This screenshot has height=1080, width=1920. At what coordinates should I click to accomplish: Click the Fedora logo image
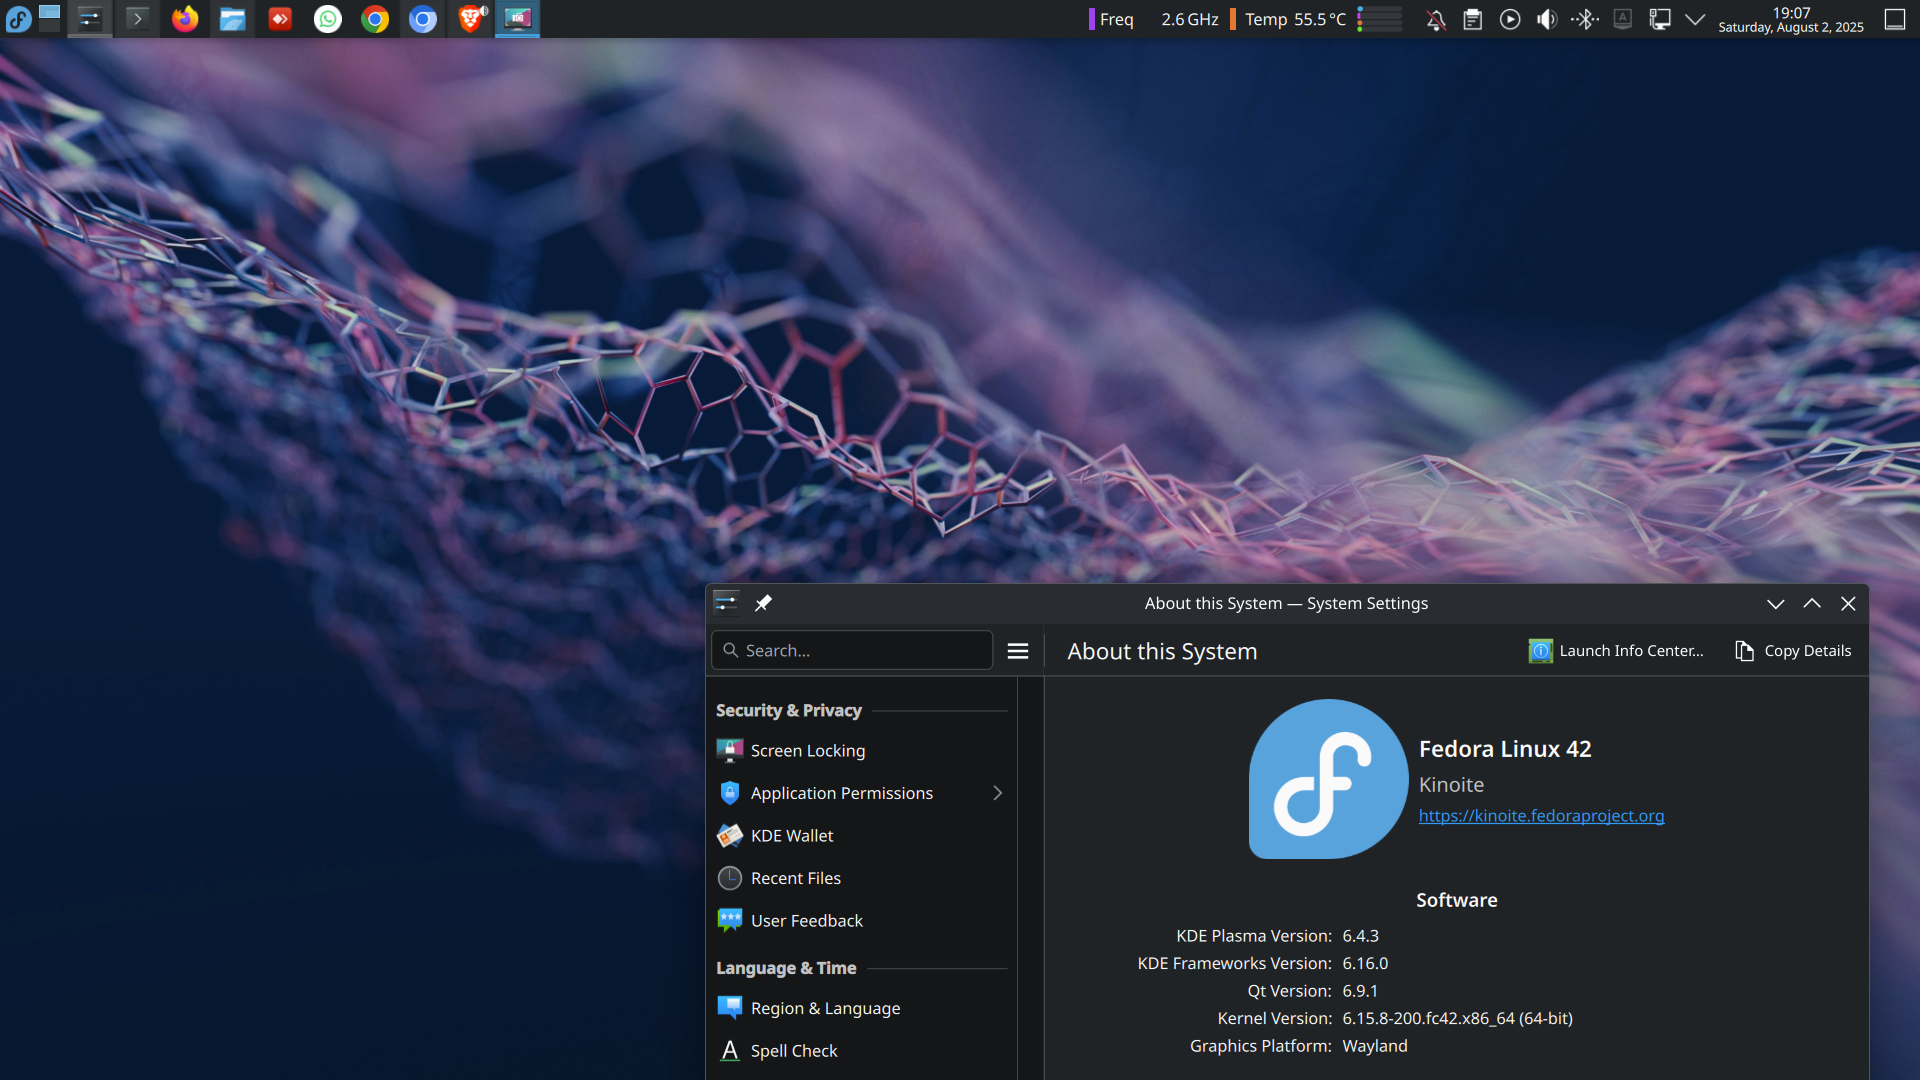coord(1328,779)
